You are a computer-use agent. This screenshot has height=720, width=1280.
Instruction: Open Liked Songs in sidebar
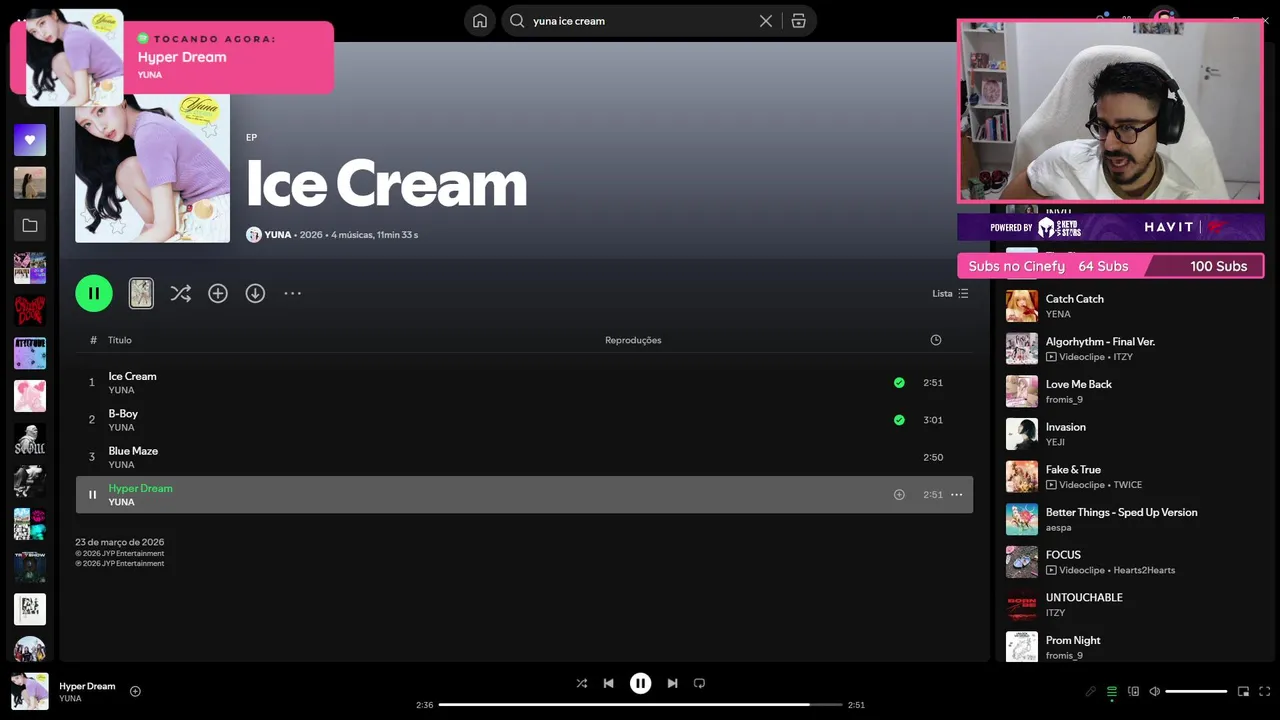click(30, 140)
